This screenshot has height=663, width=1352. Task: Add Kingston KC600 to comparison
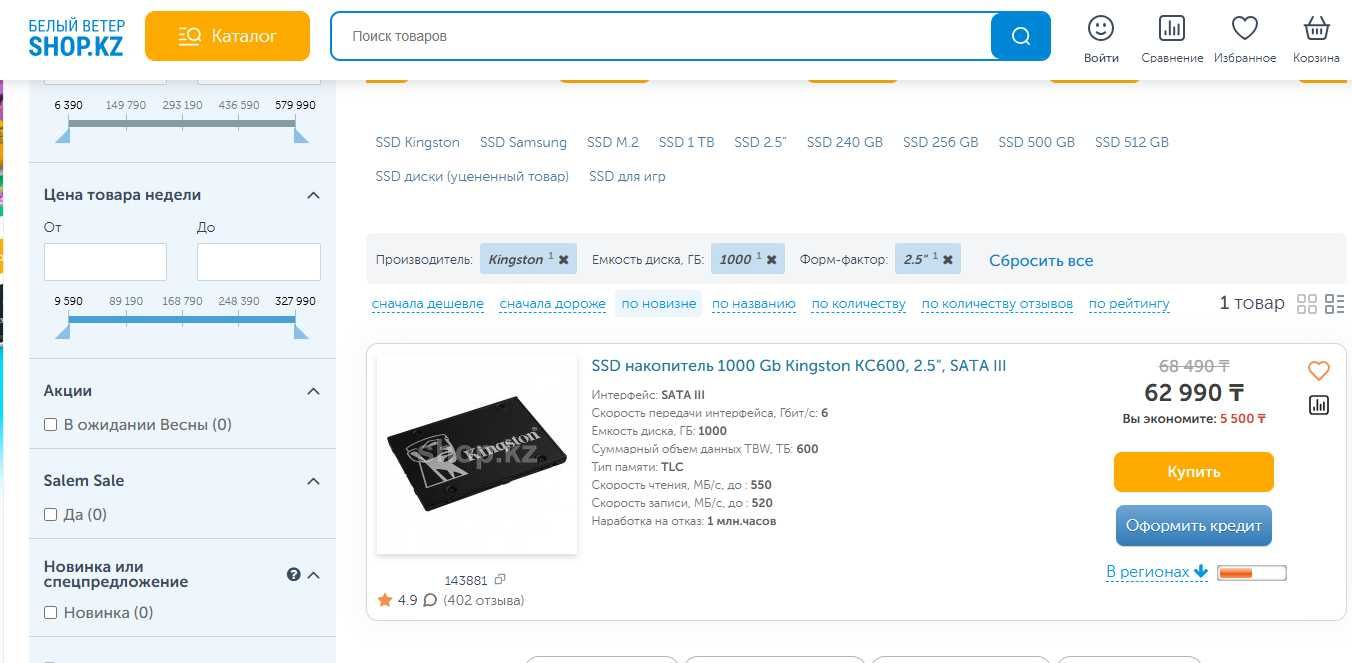pos(1319,405)
